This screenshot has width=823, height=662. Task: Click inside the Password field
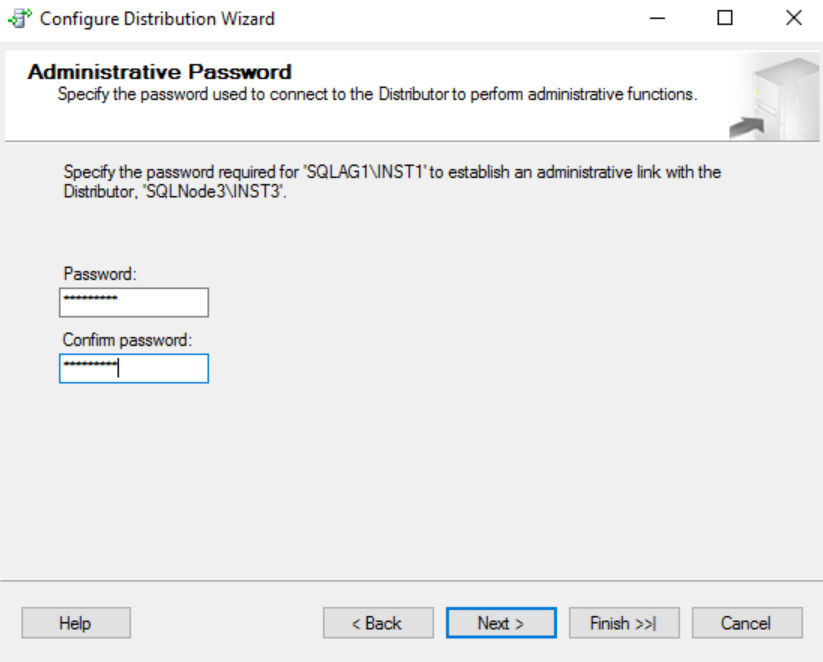click(x=134, y=302)
